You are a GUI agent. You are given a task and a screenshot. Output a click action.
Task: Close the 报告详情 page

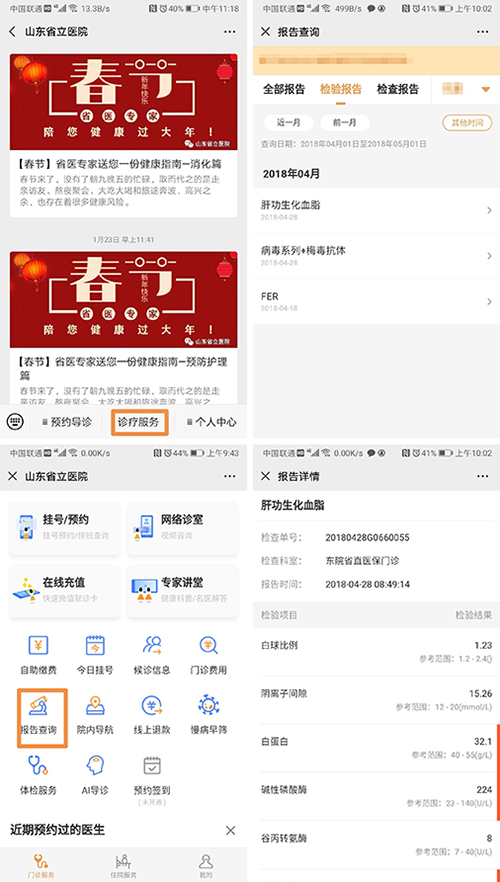click(x=265, y=476)
